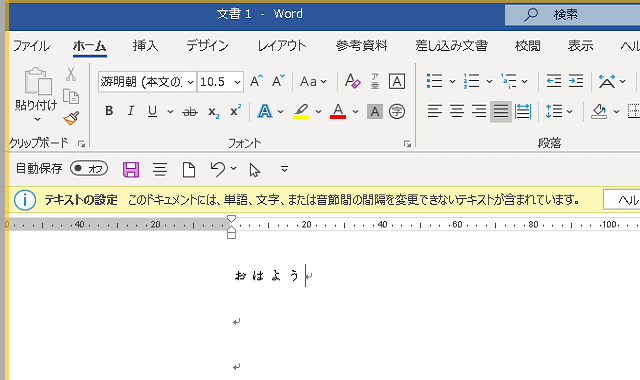Activate the Format Painter brush

71,118
